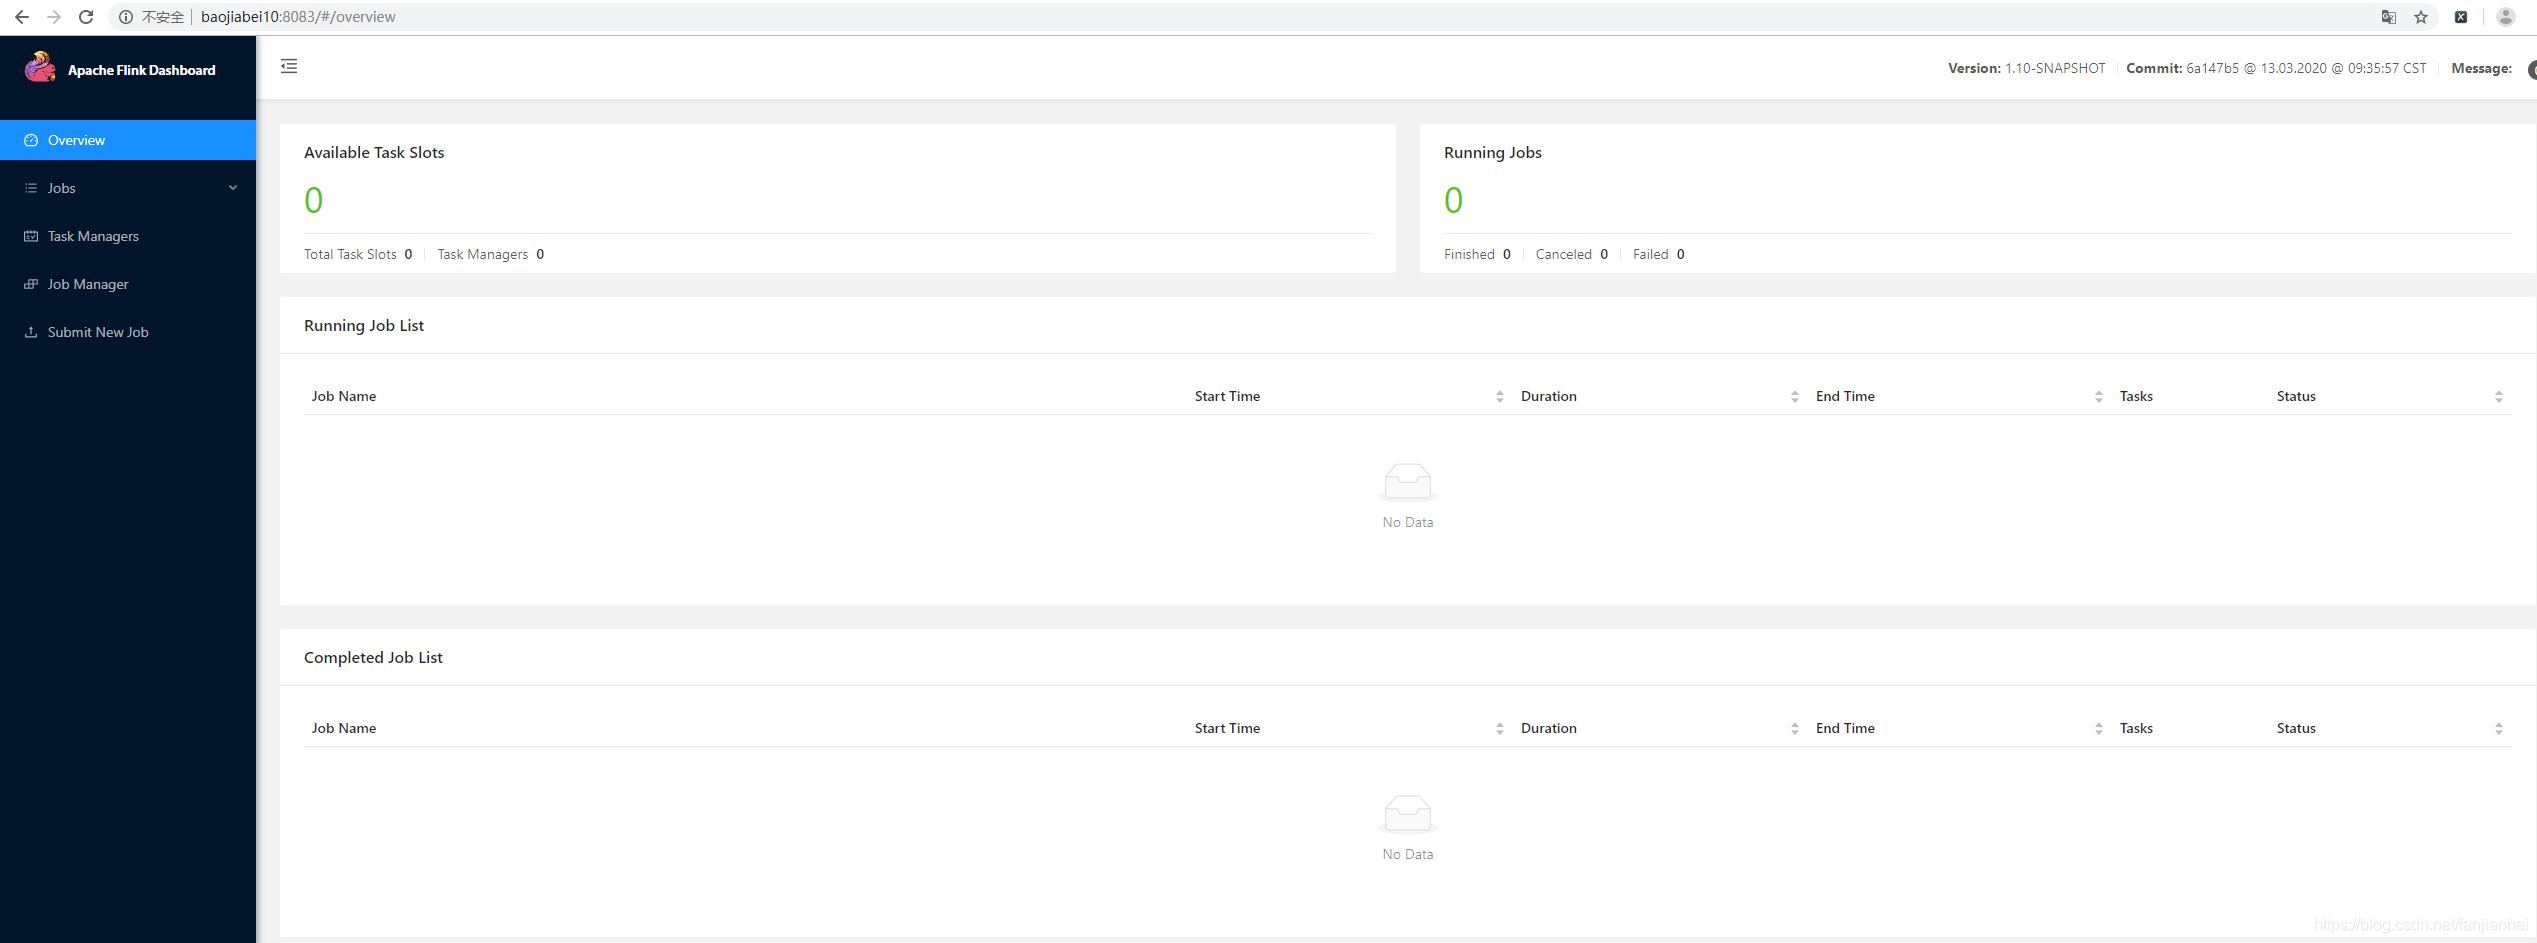Open the Job Manager page
The image size is (2537, 943).
[x=128, y=284]
